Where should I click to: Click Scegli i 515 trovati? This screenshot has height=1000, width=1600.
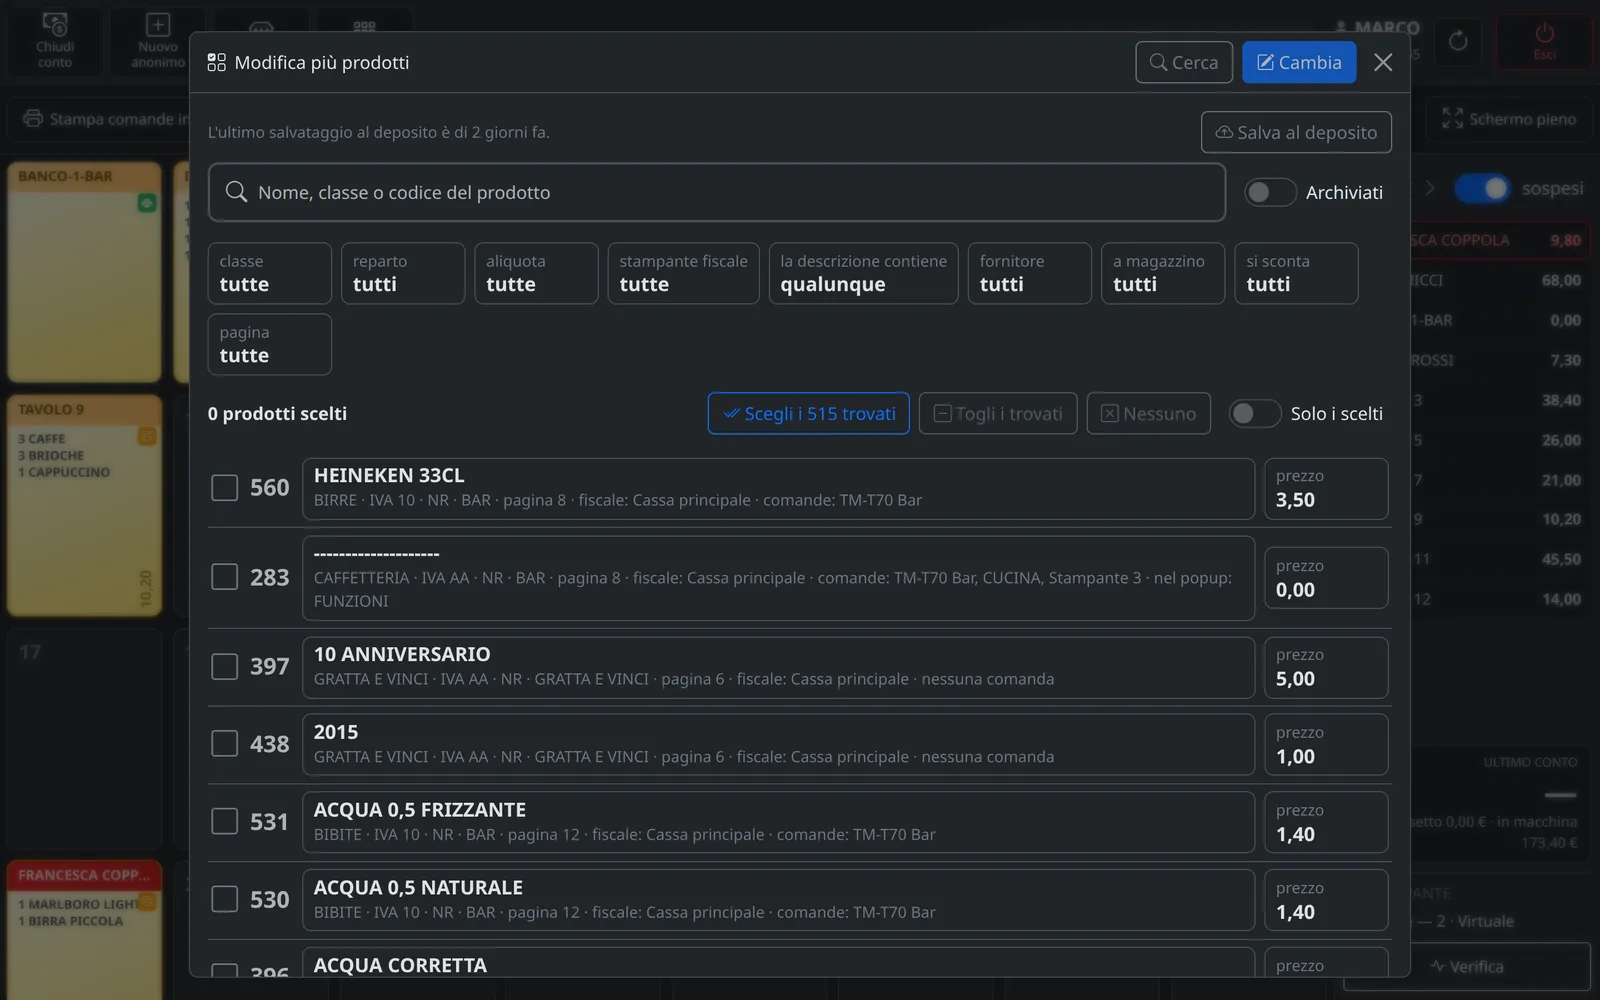click(809, 413)
